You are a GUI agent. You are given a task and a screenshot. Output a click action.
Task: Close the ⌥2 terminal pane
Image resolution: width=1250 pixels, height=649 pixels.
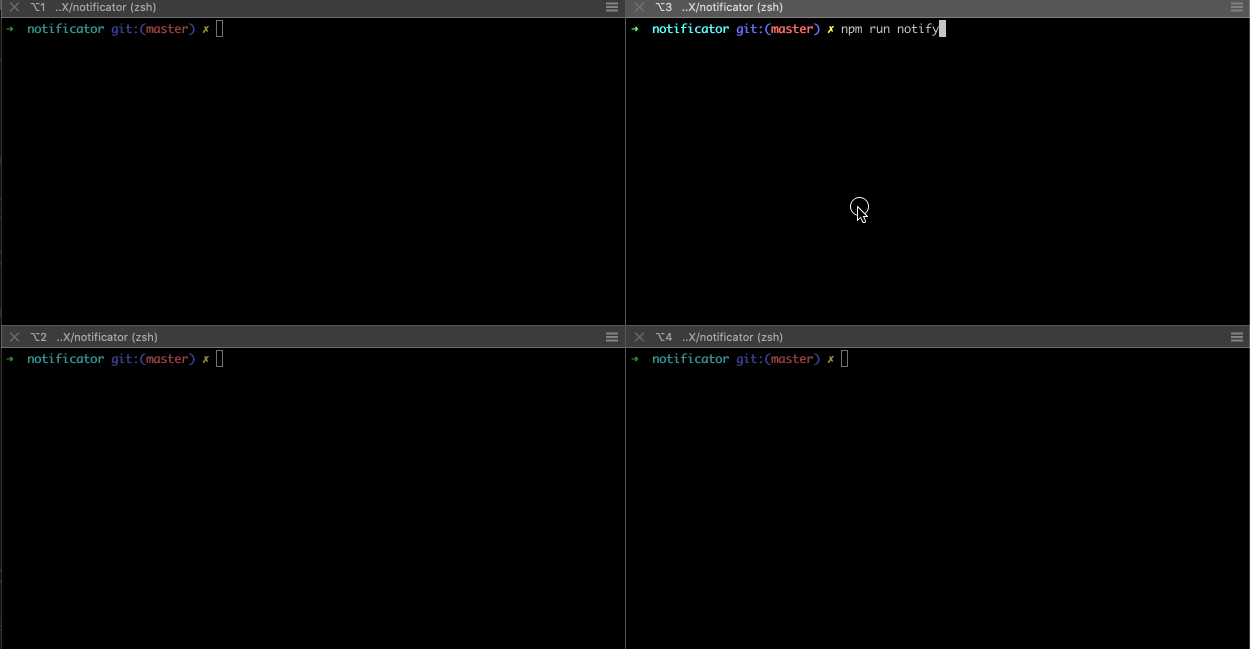[x=14, y=337]
